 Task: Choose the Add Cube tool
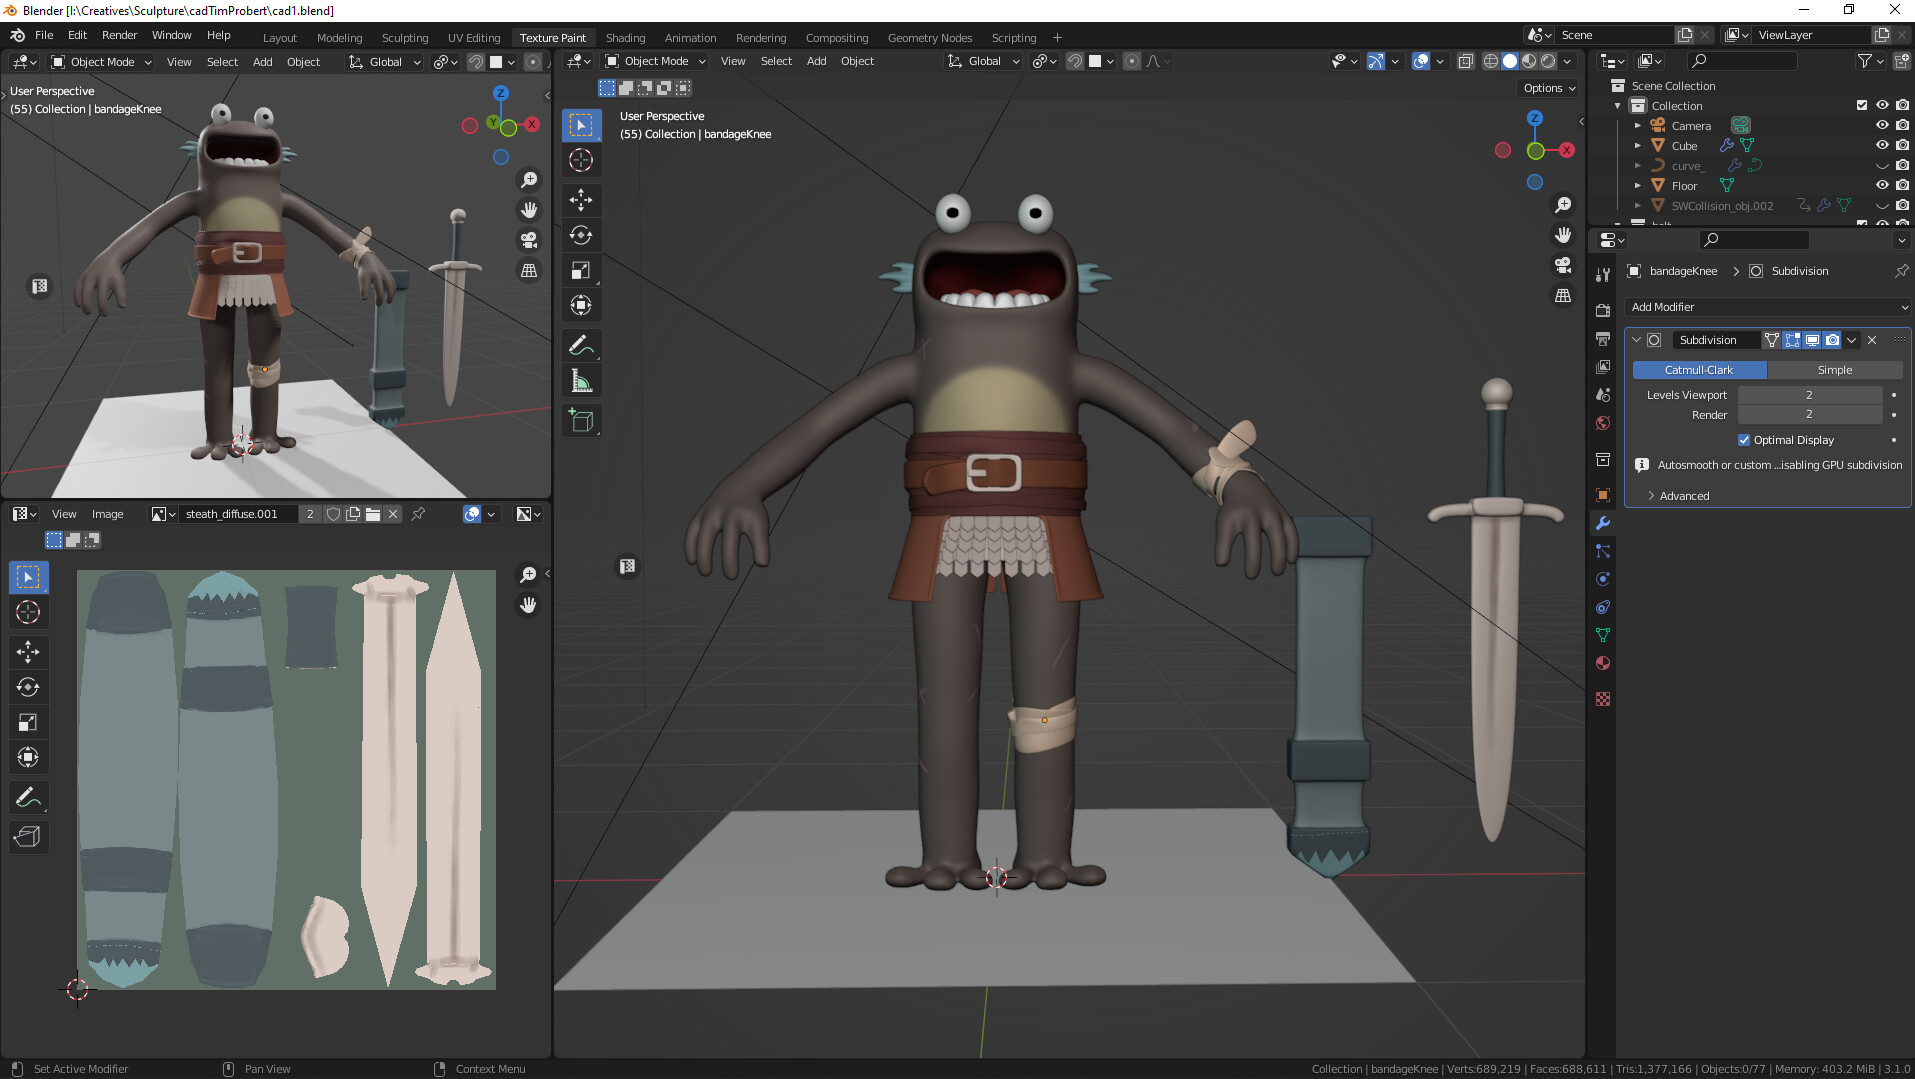pos(581,421)
